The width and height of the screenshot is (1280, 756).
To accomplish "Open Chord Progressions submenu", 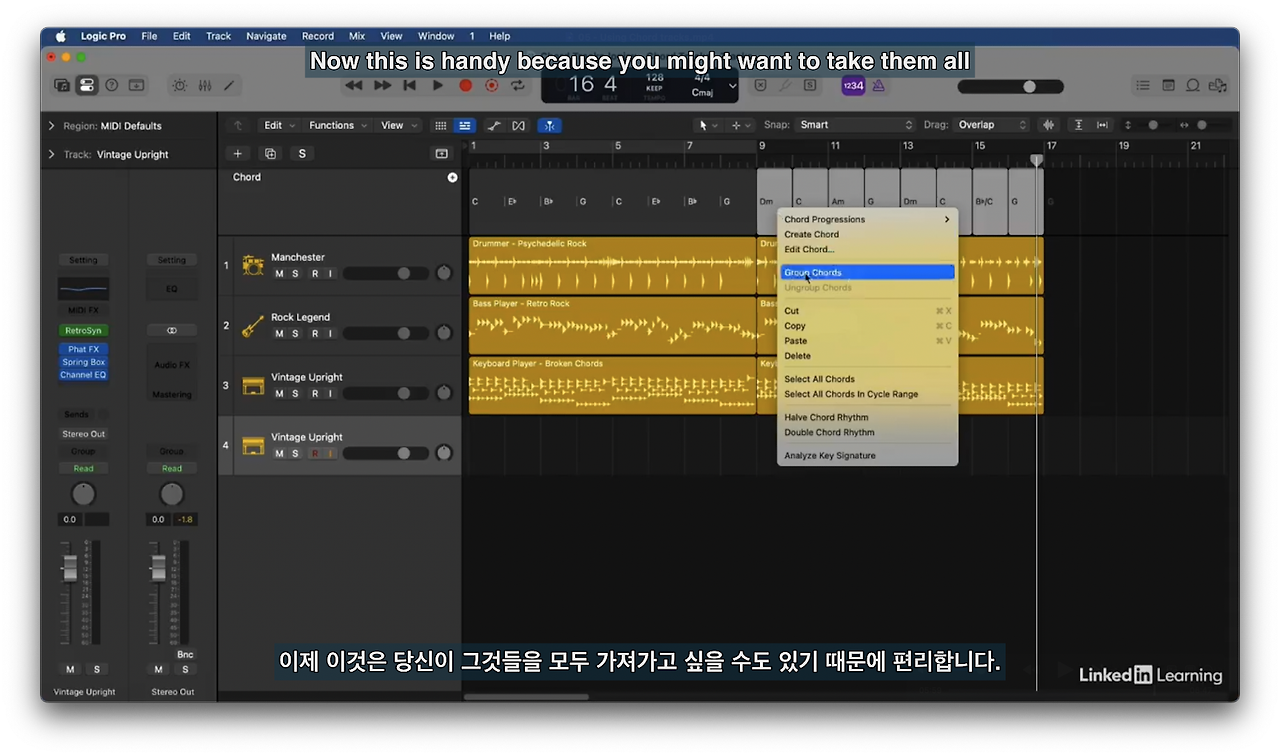I will [867, 219].
